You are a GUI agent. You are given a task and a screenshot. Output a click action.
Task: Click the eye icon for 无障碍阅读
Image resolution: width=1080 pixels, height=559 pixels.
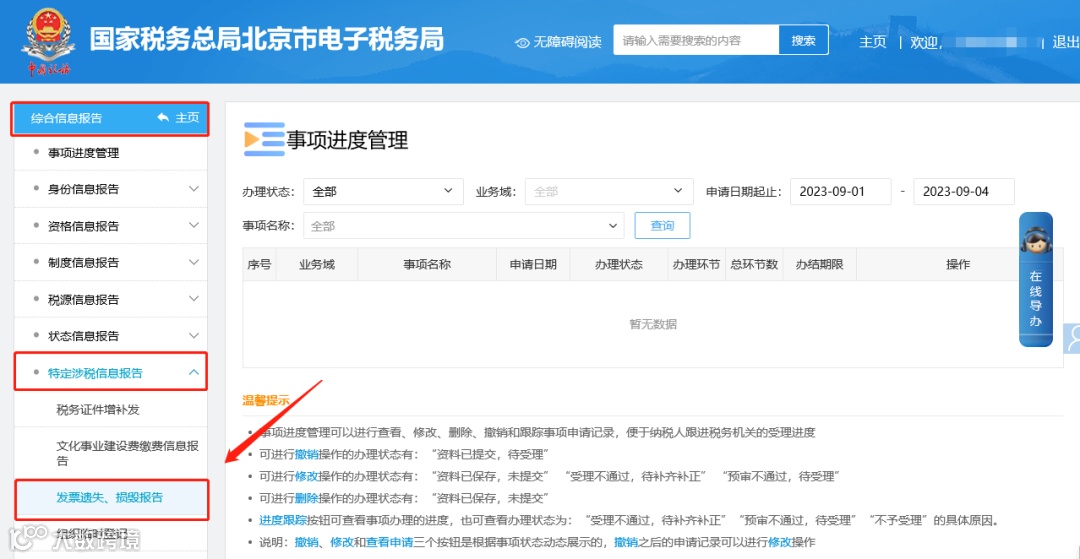click(523, 43)
